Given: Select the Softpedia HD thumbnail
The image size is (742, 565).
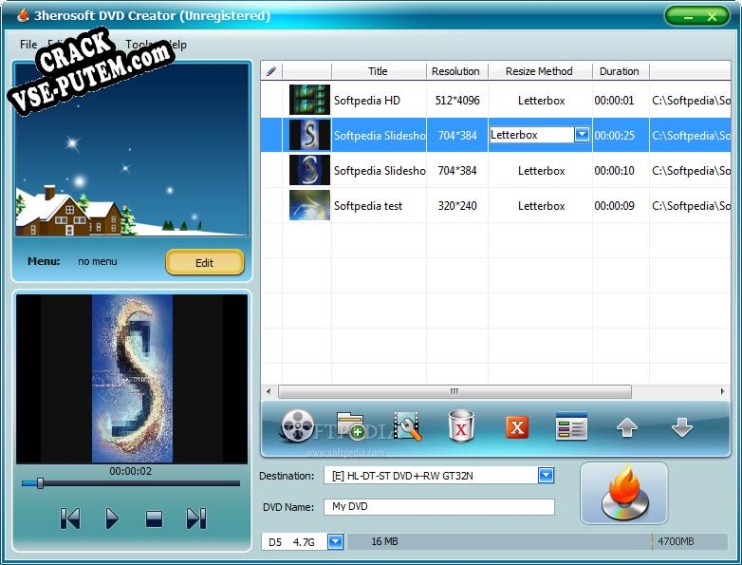Looking at the screenshot, I should 309,100.
